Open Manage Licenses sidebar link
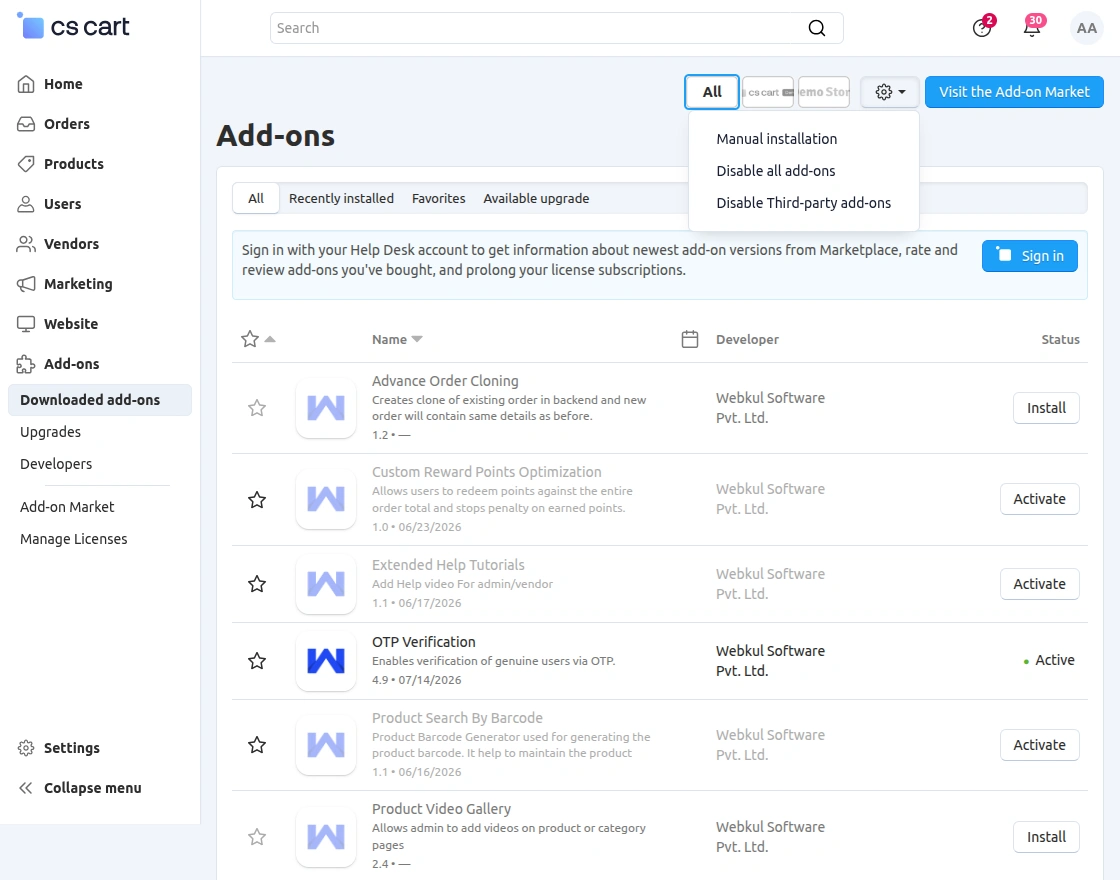This screenshot has height=880, width=1120. coord(74,539)
